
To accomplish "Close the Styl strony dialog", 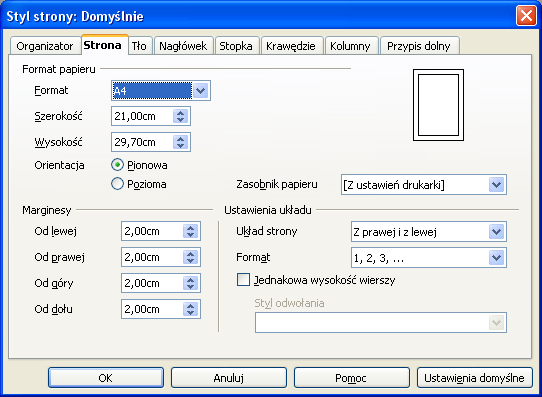I will point(526,16).
